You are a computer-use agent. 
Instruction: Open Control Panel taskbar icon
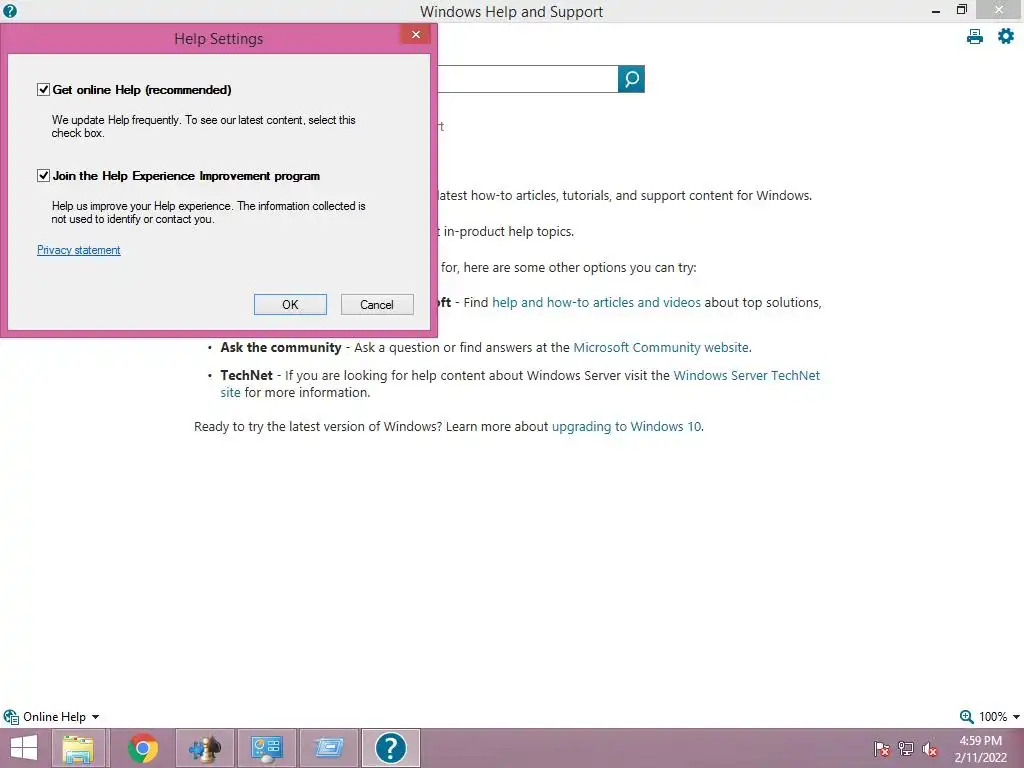point(266,748)
